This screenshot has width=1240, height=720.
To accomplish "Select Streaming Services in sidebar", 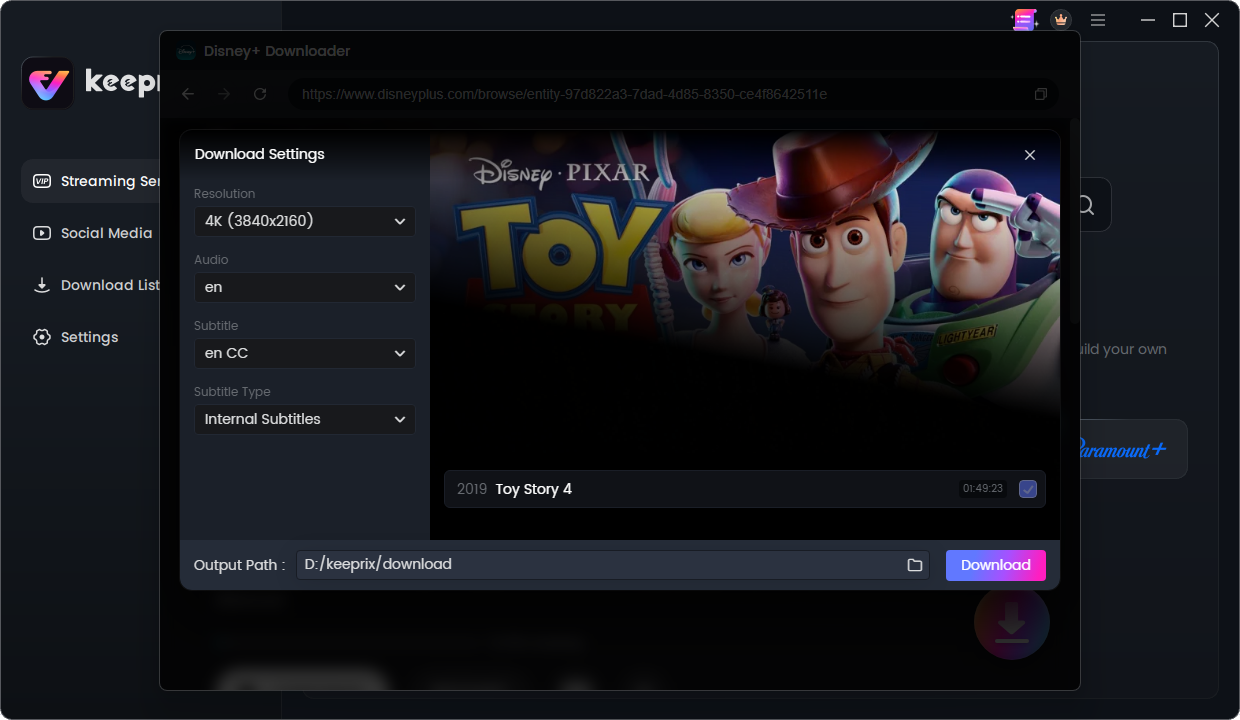I will pyautogui.click(x=91, y=181).
